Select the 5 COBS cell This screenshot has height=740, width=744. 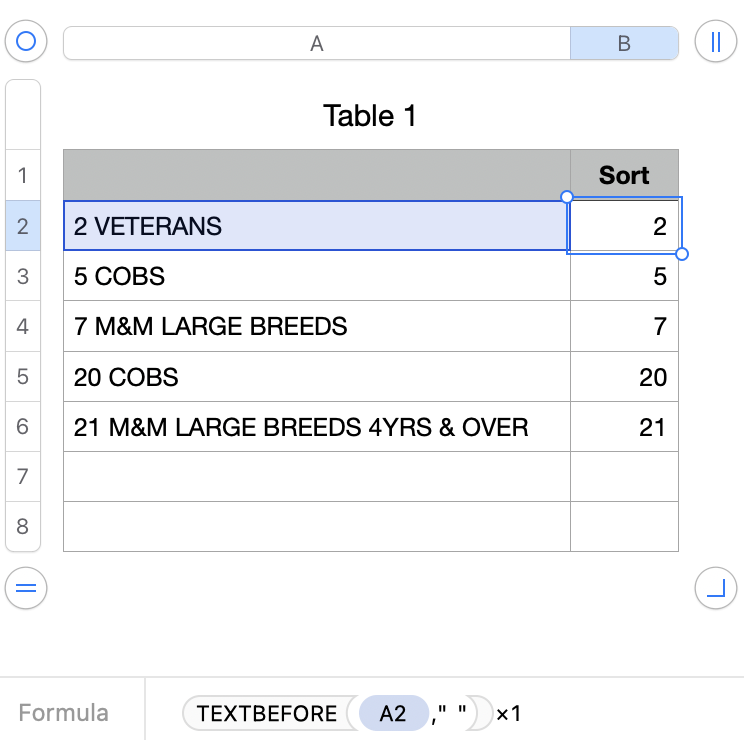click(316, 276)
